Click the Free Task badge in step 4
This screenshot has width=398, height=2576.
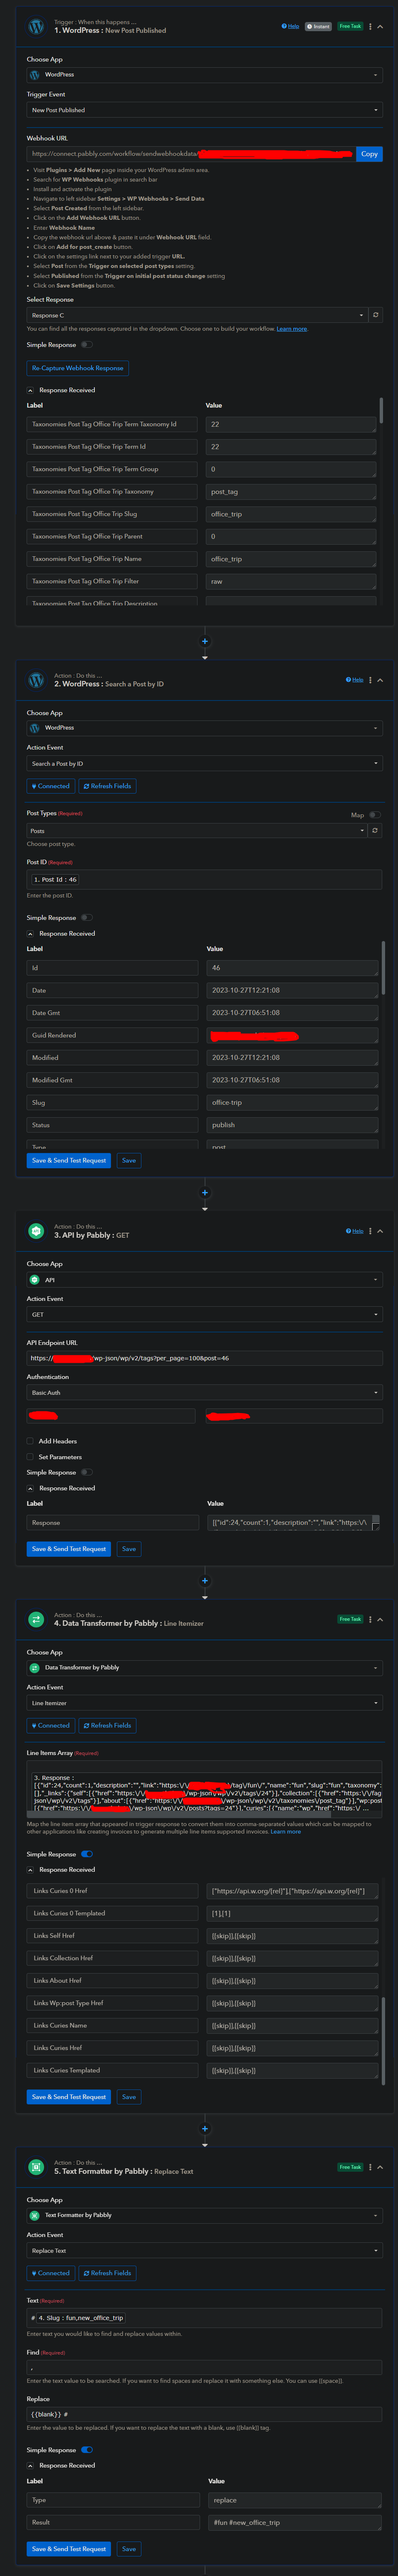pos(350,1619)
